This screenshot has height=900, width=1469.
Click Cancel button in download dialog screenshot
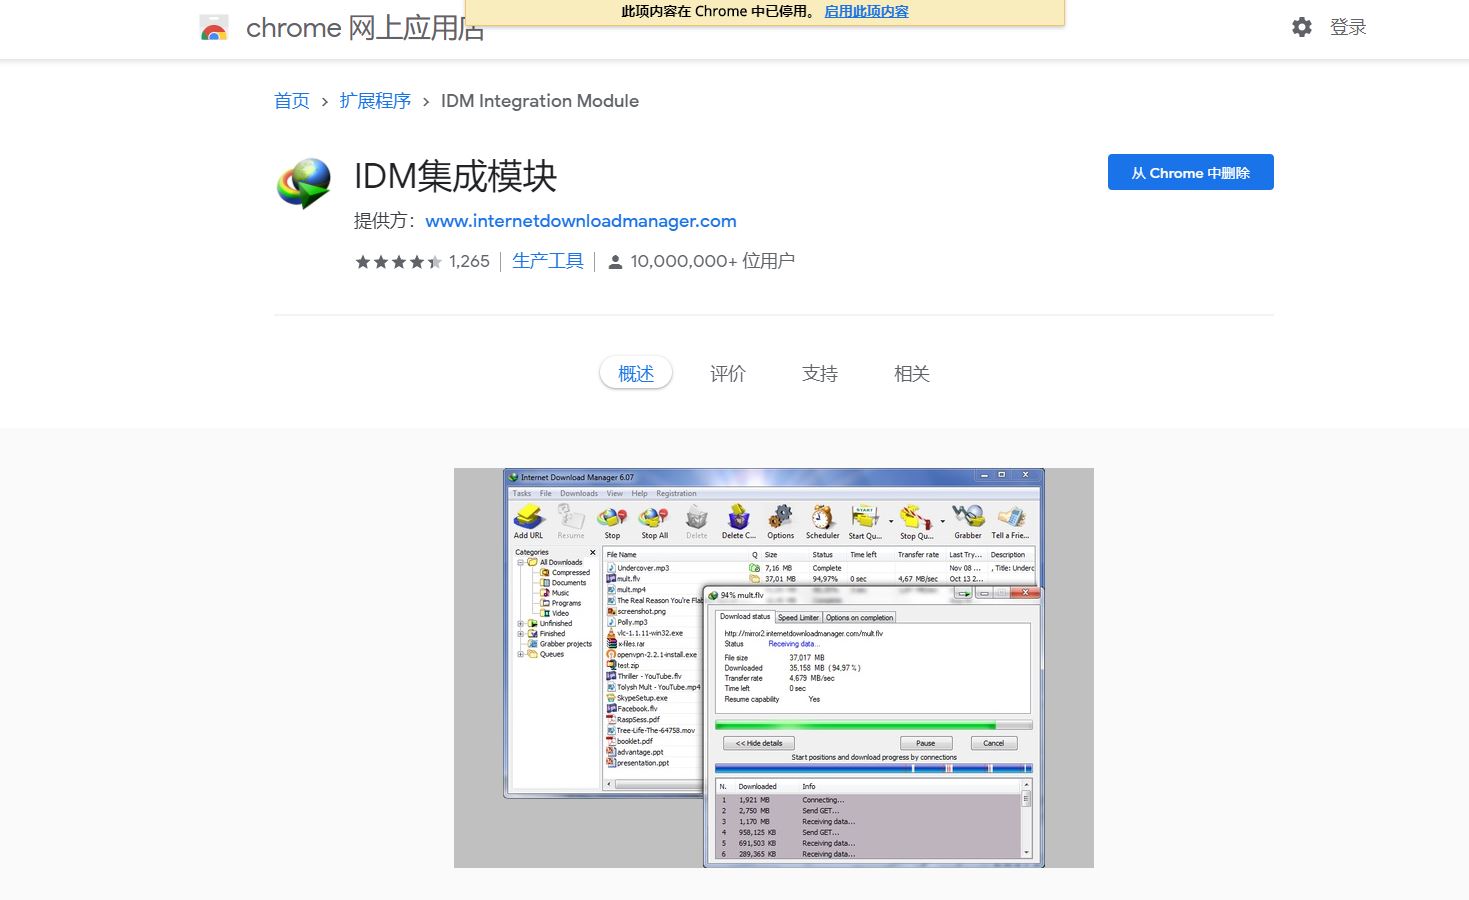coord(993,743)
